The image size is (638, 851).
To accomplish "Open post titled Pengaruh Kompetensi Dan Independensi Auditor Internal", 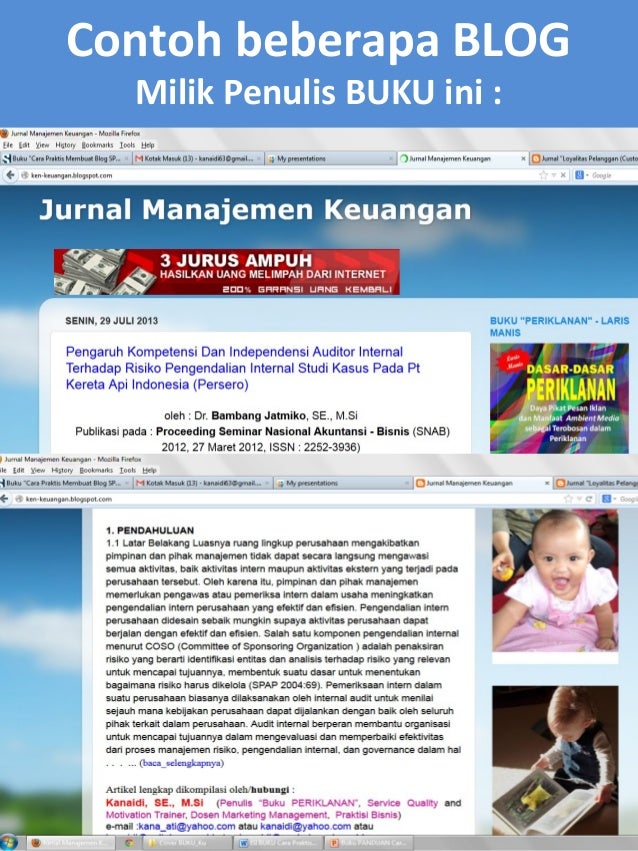I will coord(243,368).
